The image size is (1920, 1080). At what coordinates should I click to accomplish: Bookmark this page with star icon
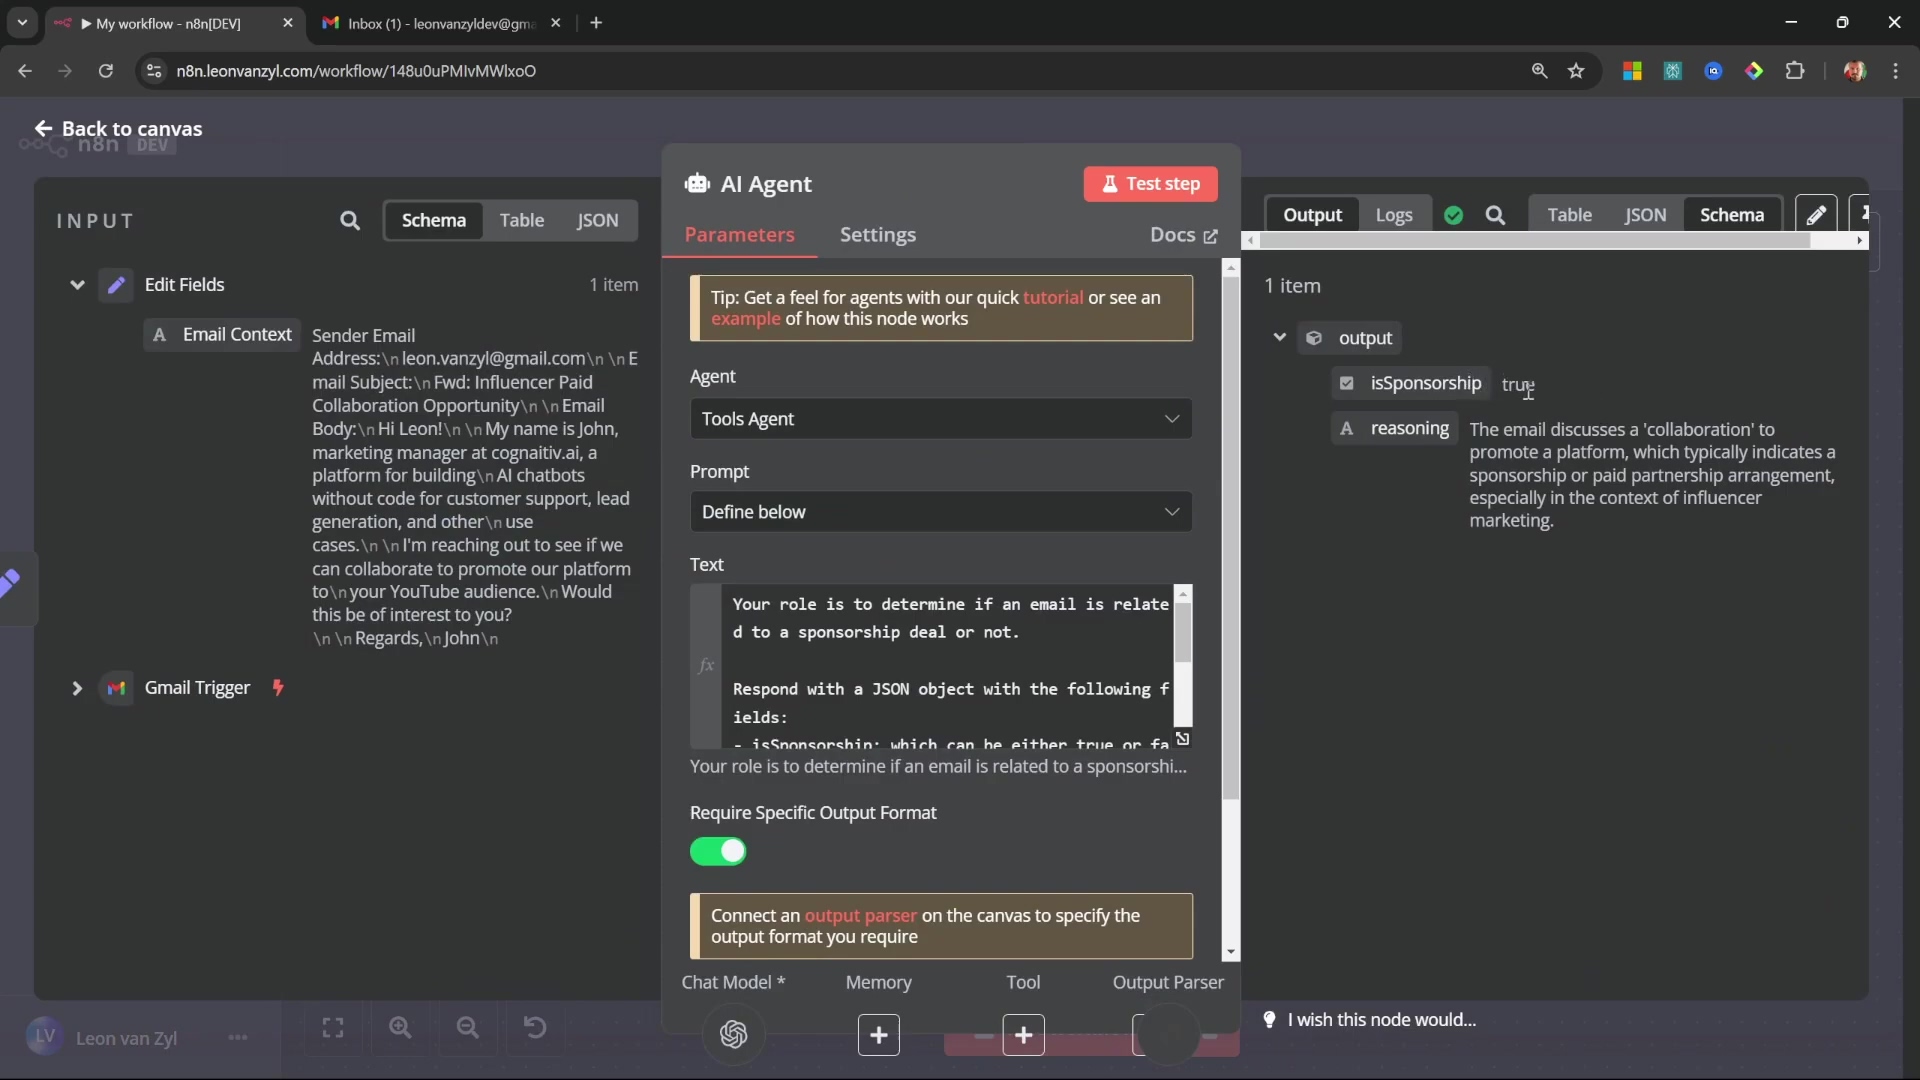pos(1576,71)
